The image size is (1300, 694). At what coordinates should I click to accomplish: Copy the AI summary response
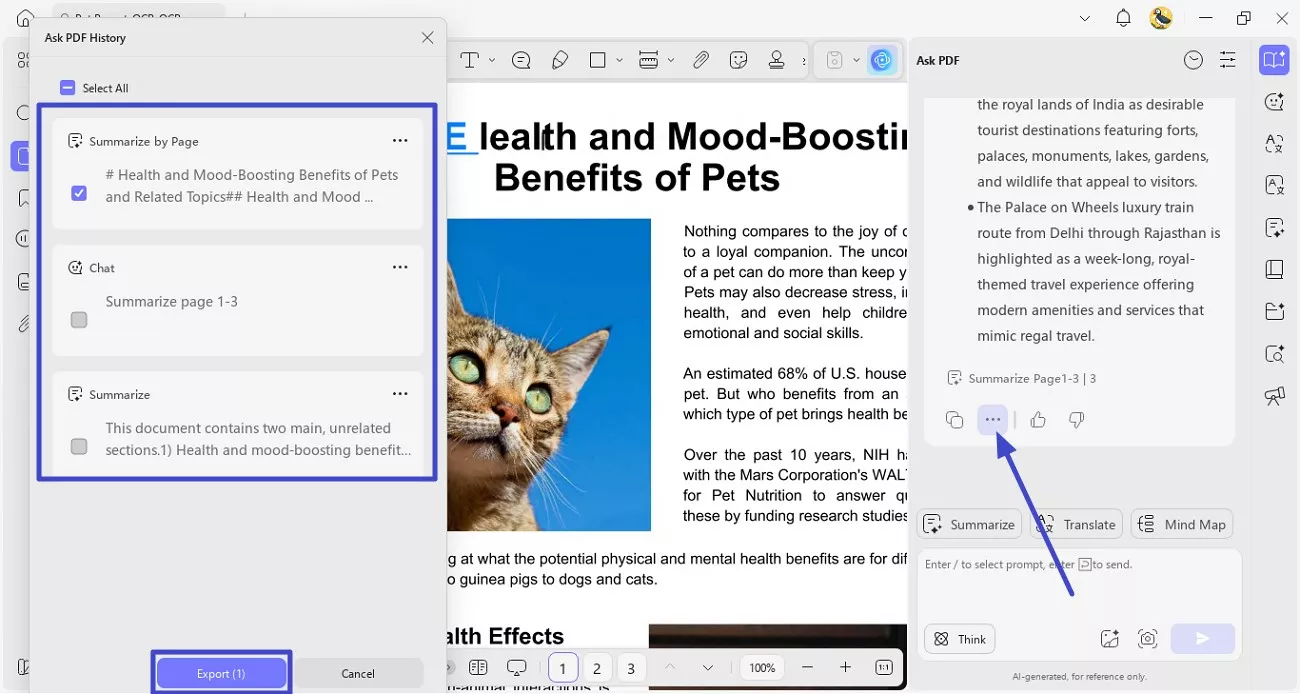pos(954,420)
